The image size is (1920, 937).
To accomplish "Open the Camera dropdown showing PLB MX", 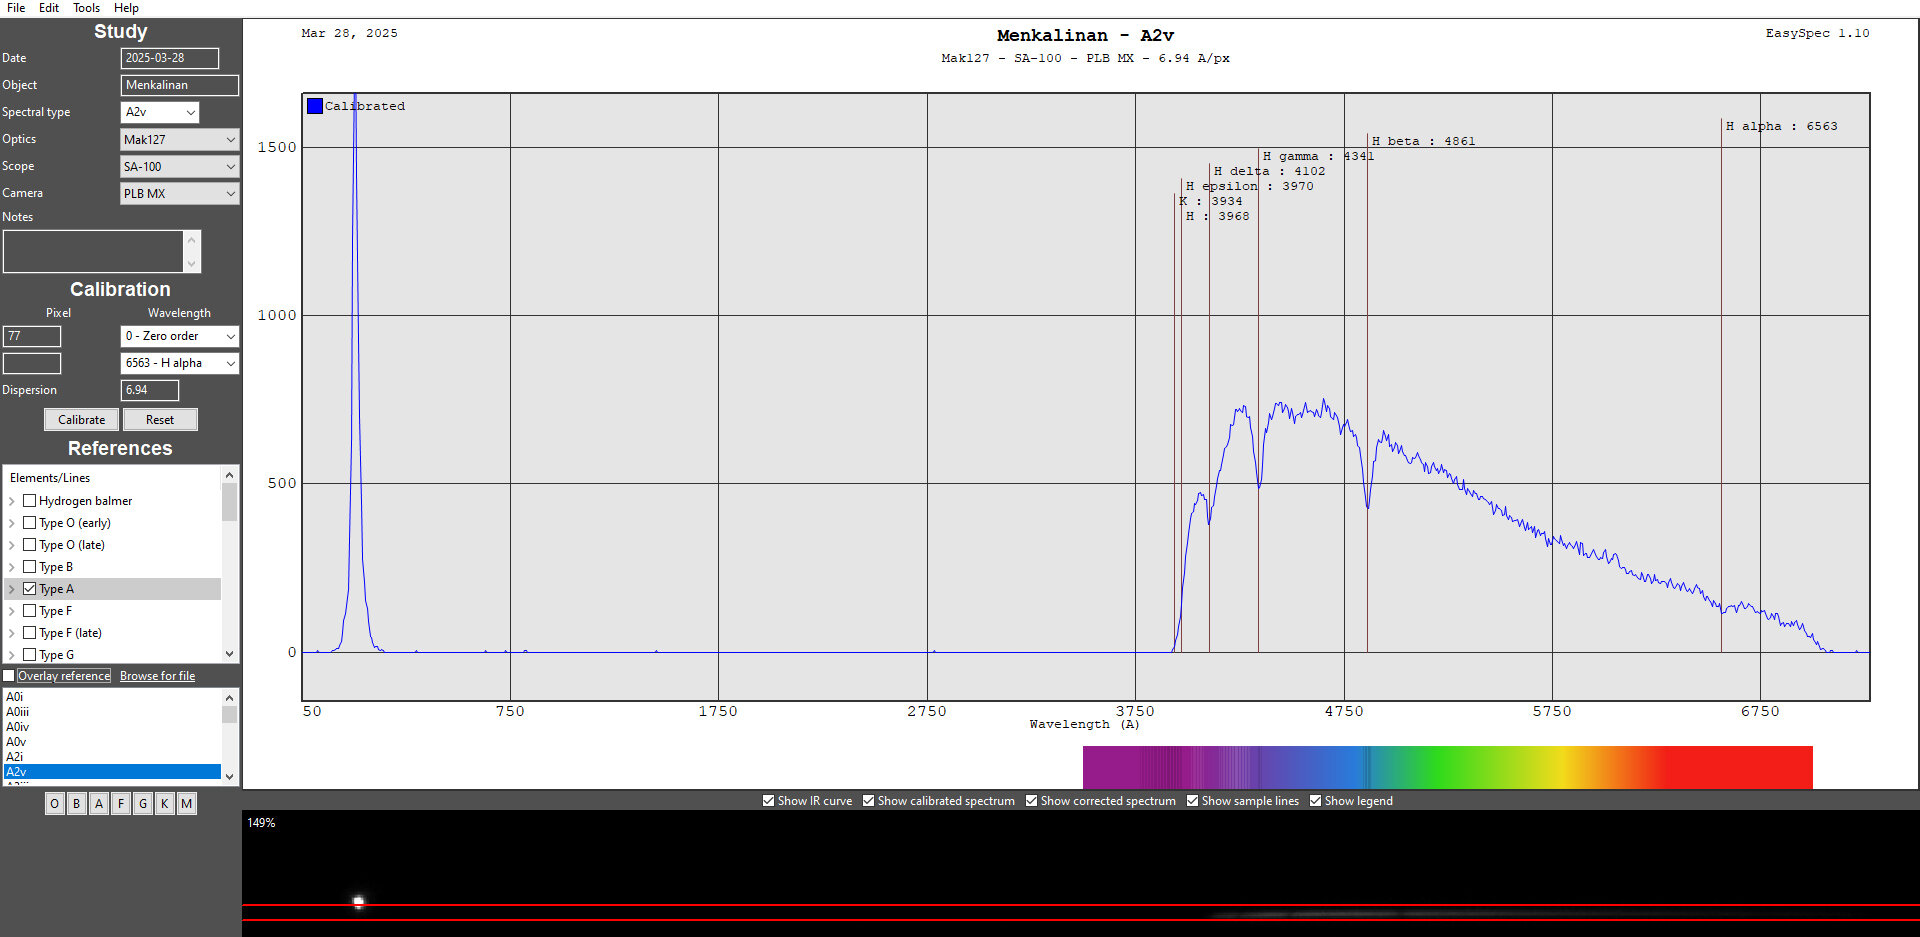I will (x=180, y=193).
